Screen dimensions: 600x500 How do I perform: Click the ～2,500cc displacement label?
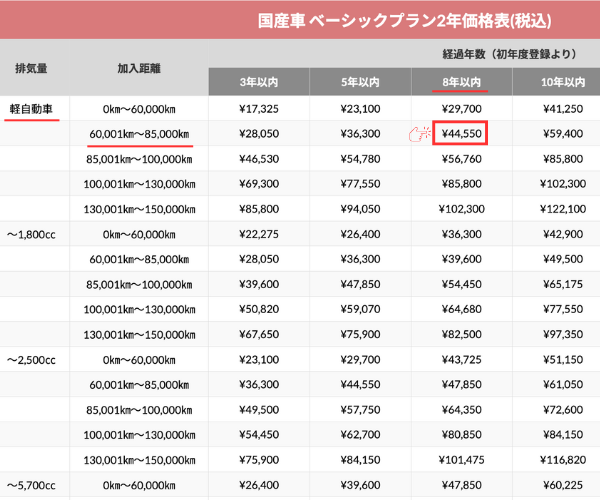pyautogui.click(x=32, y=358)
